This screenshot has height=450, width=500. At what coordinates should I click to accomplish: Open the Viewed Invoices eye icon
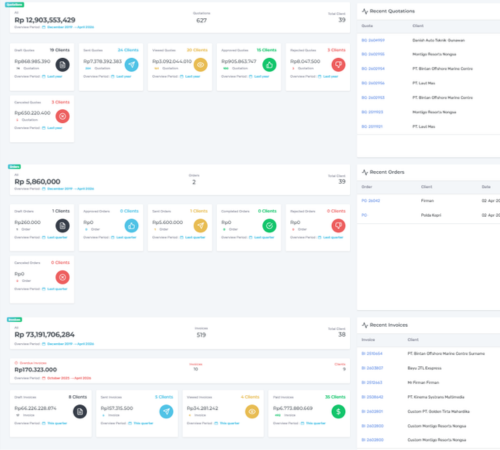[252, 412]
